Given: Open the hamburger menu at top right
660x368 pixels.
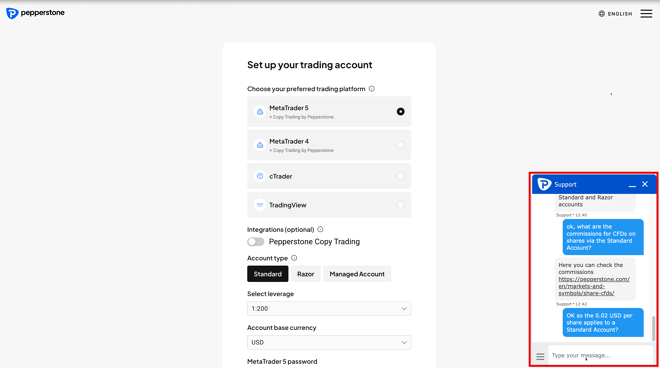Looking at the screenshot, I should point(646,13).
